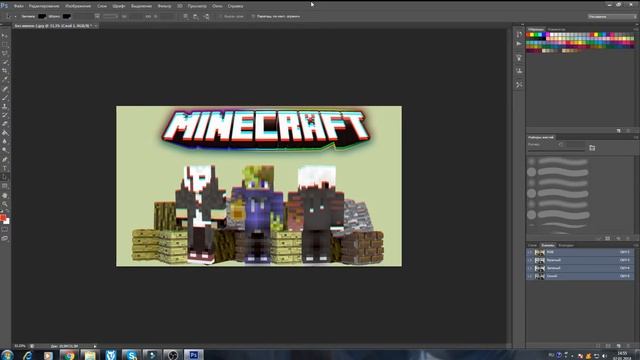Open the path operations dropdown
This screenshot has width=640, height=360.
click(x=186, y=16)
